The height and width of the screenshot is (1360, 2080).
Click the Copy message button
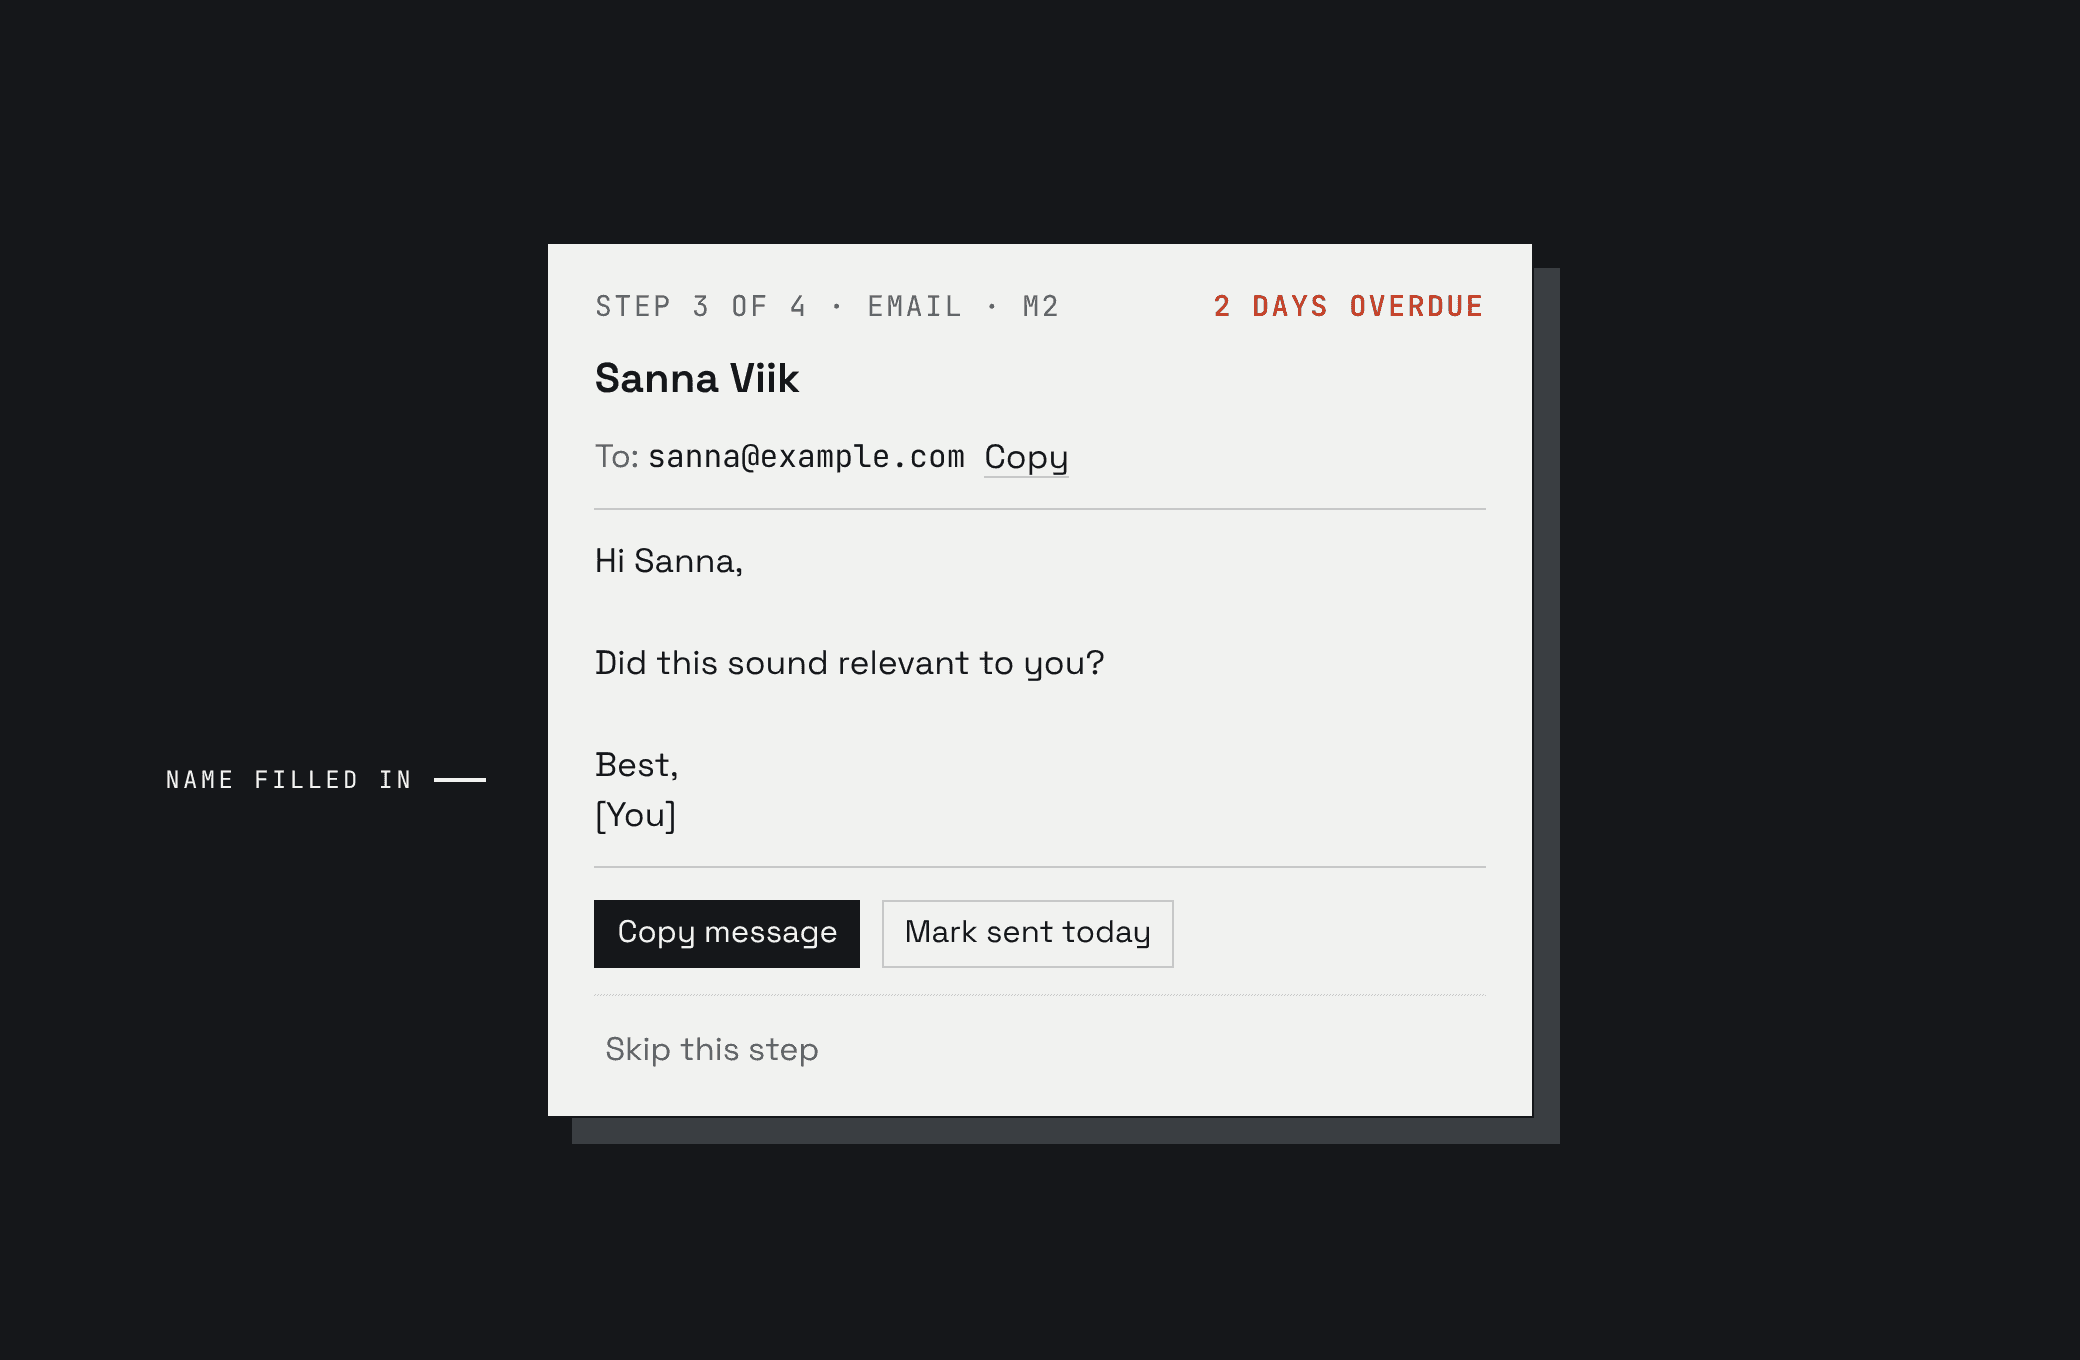pyautogui.click(x=727, y=933)
